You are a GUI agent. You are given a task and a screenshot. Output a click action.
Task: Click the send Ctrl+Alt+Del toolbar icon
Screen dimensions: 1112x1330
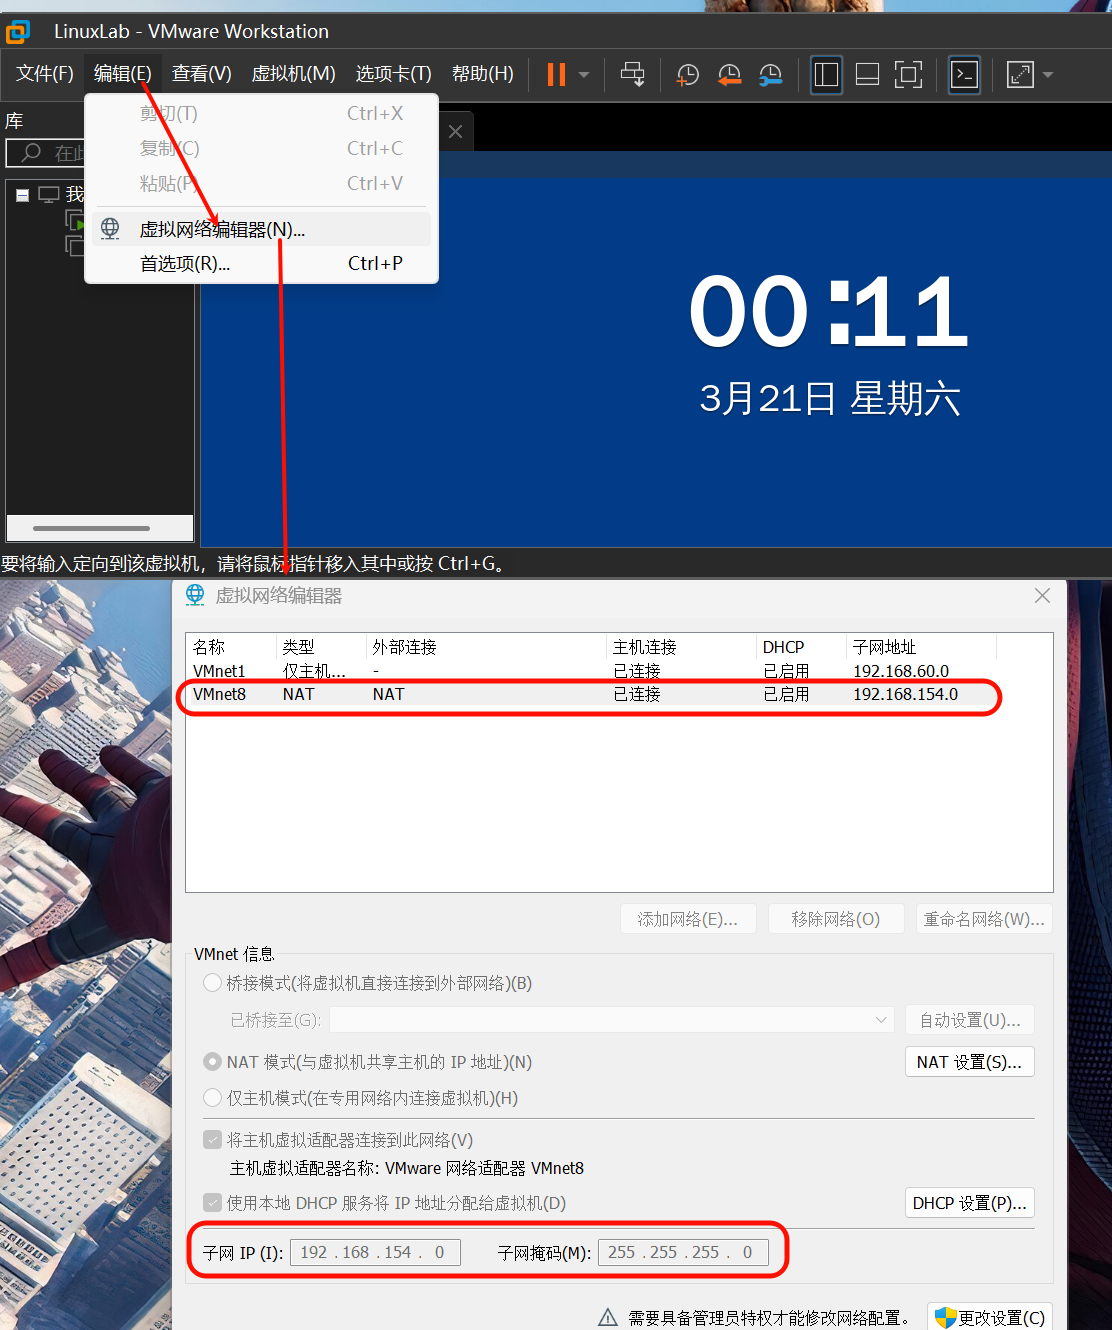[x=633, y=74]
